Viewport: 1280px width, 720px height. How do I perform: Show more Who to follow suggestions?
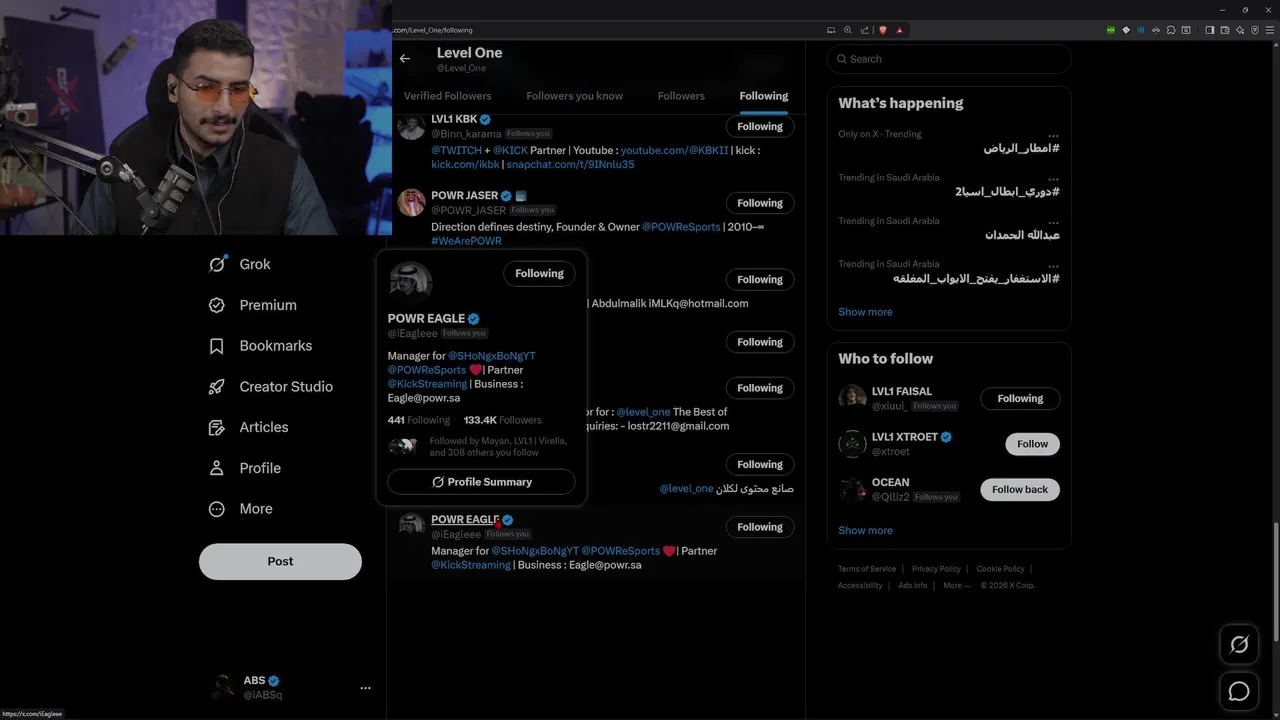[x=865, y=530]
